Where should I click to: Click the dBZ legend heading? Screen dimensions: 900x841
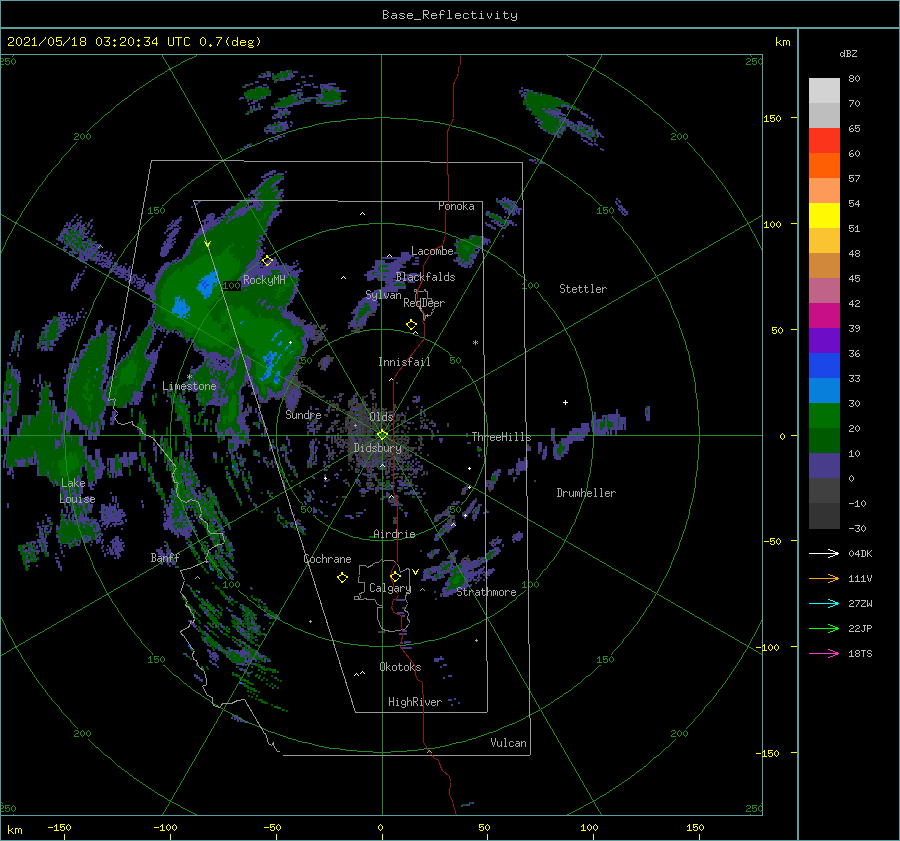848,53
